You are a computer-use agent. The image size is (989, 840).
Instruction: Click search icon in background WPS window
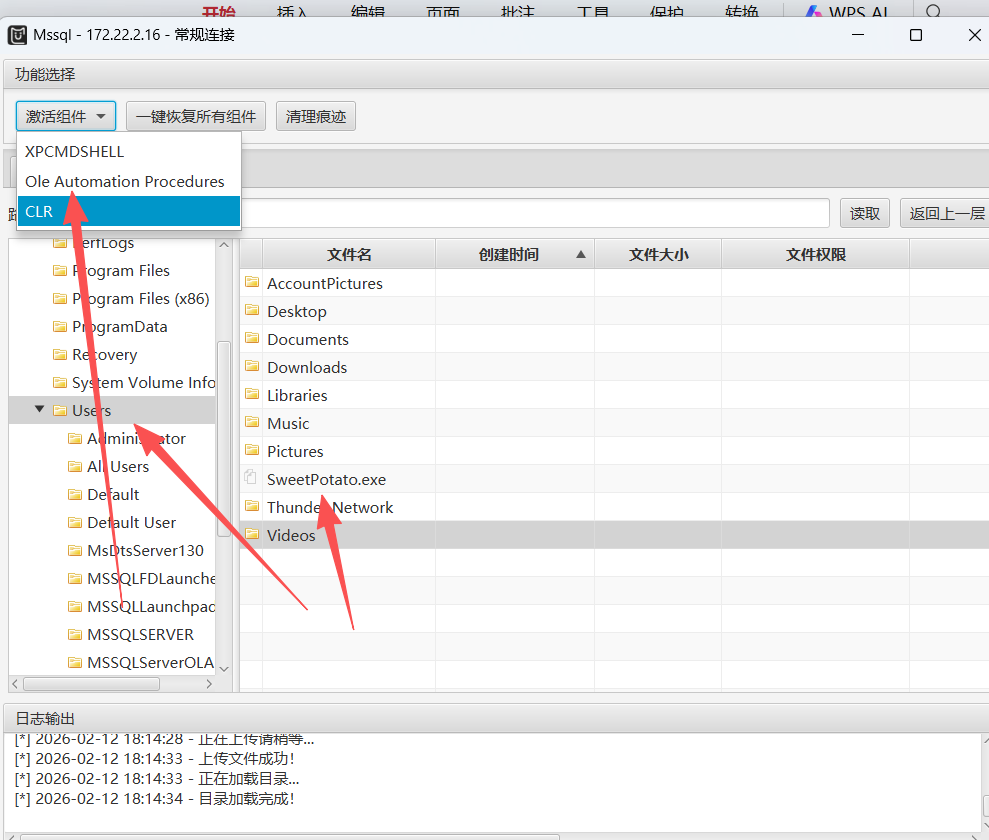coord(934,11)
